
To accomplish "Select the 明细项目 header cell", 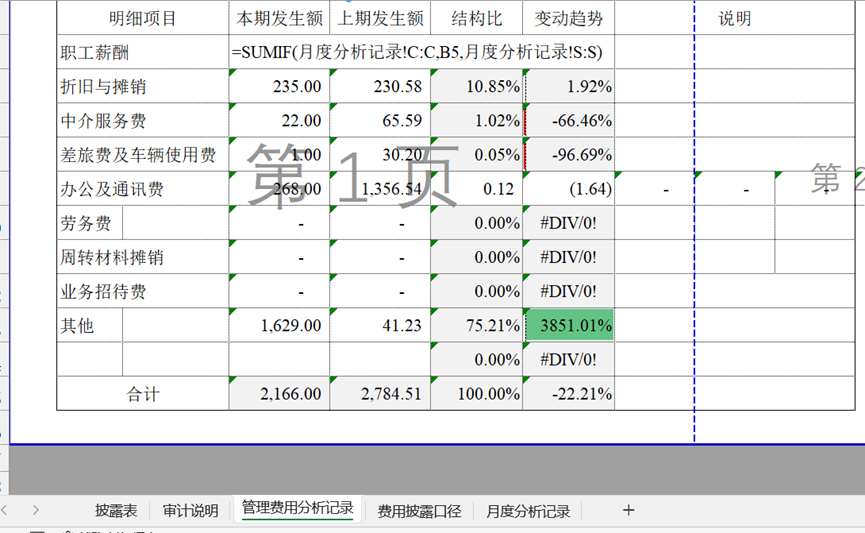I will pos(142,18).
